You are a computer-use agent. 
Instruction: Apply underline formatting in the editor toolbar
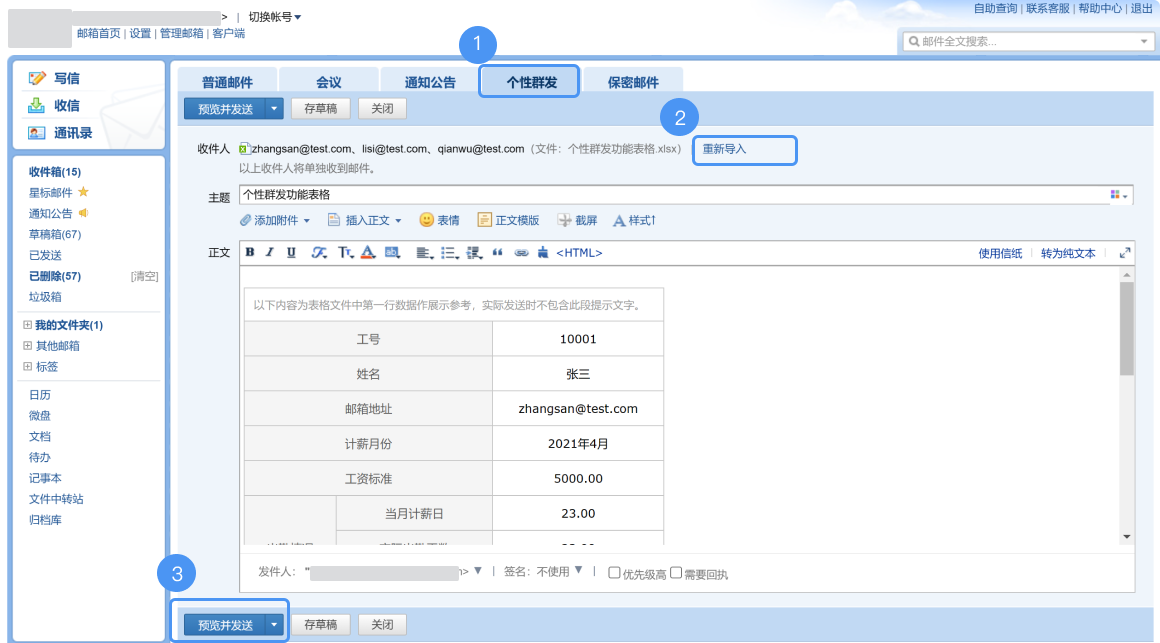point(291,253)
